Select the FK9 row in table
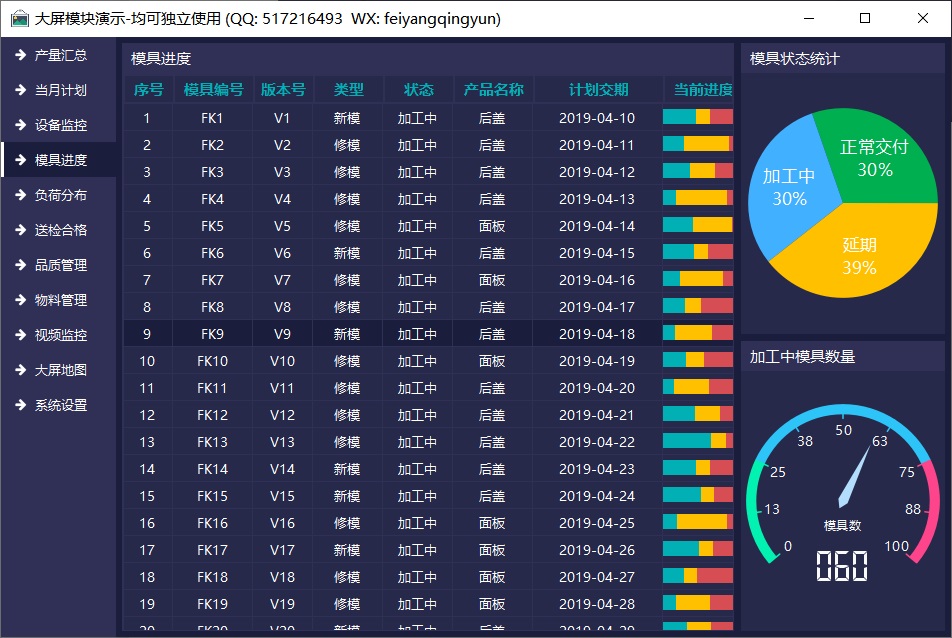Screen dimensions: 952x638 pos(212,334)
